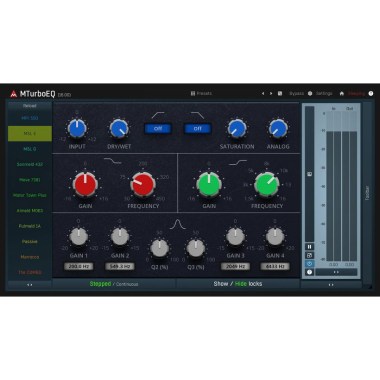The height and width of the screenshot is (380, 380).
Task: Click the green GAIN knob
Action: pos(209,184)
